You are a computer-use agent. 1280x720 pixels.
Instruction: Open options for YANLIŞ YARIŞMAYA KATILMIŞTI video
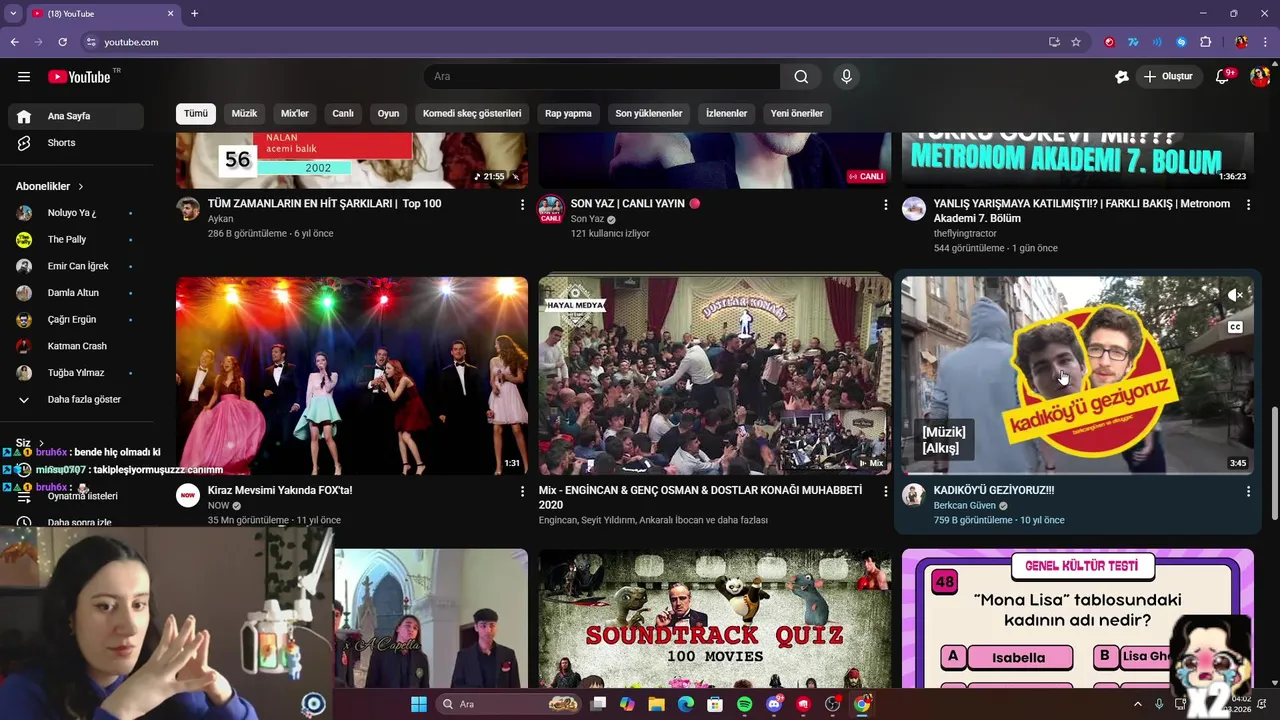(x=1248, y=204)
